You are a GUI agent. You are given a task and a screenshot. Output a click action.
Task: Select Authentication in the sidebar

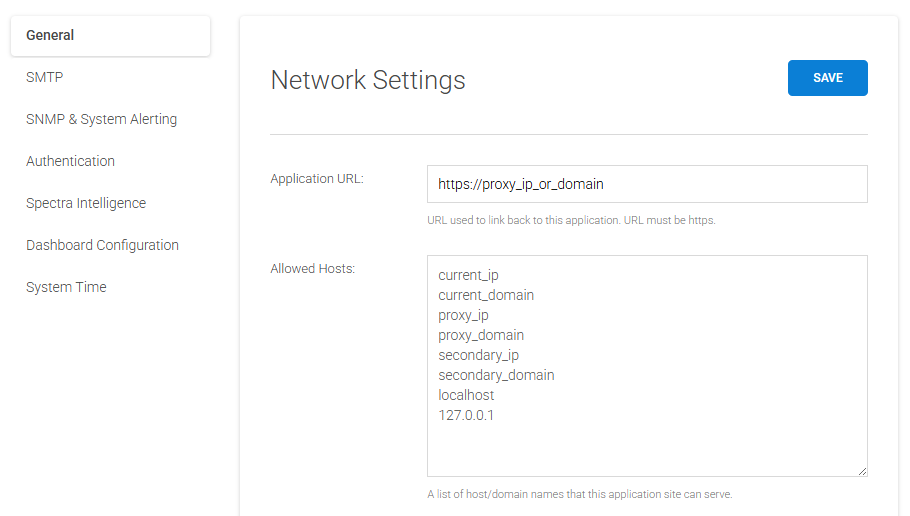70,161
